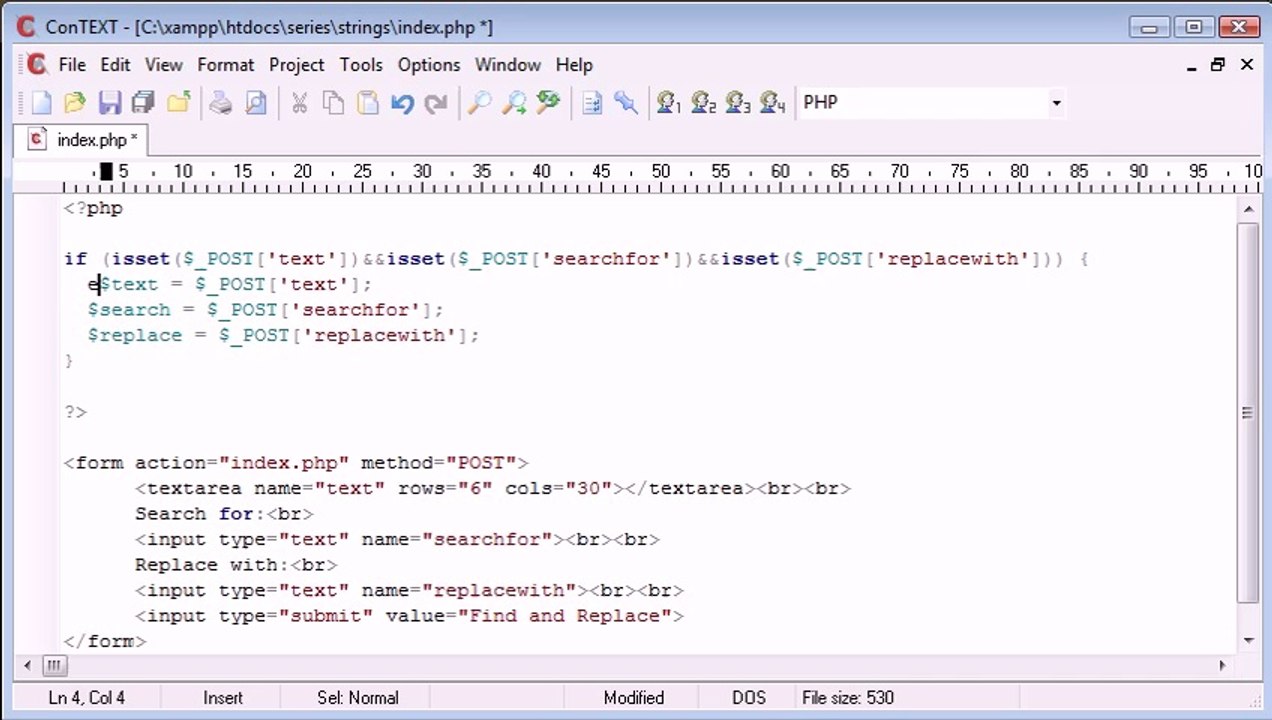Run user command 4 icon

tap(772, 102)
